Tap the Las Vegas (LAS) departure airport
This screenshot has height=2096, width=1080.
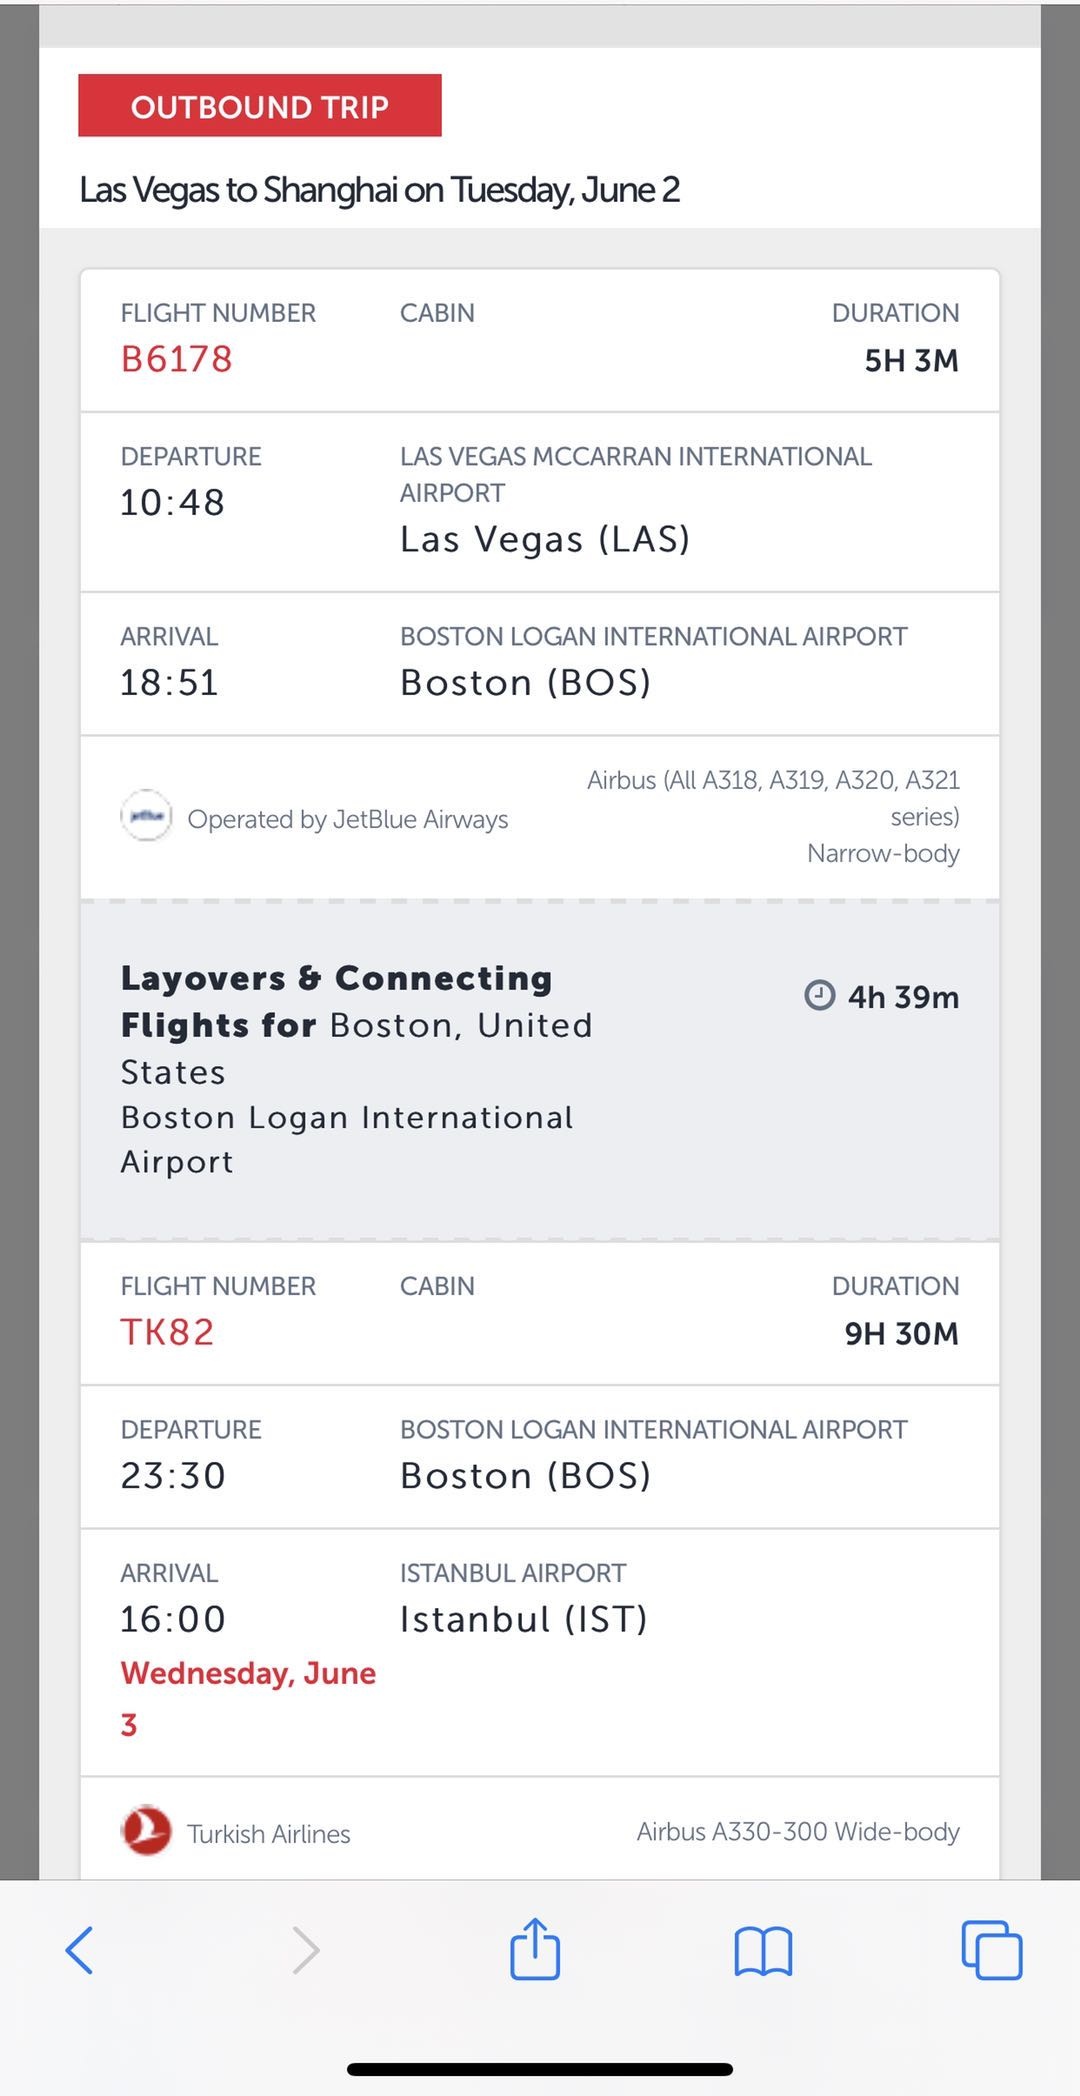pyautogui.click(x=545, y=539)
